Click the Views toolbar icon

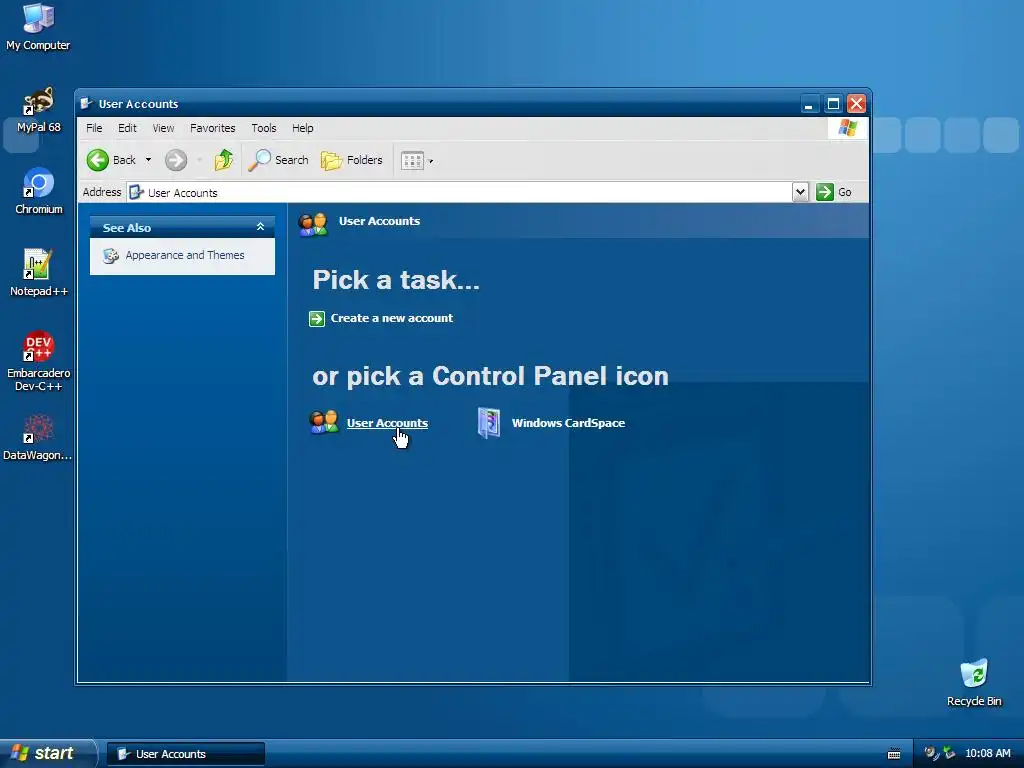(413, 161)
